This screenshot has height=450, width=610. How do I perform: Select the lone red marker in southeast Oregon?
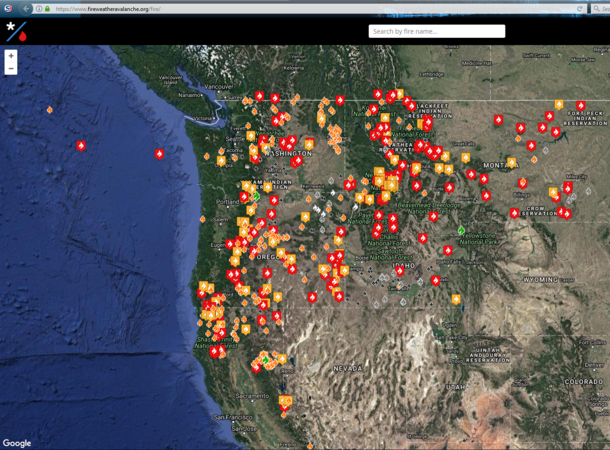click(x=312, y=298)
